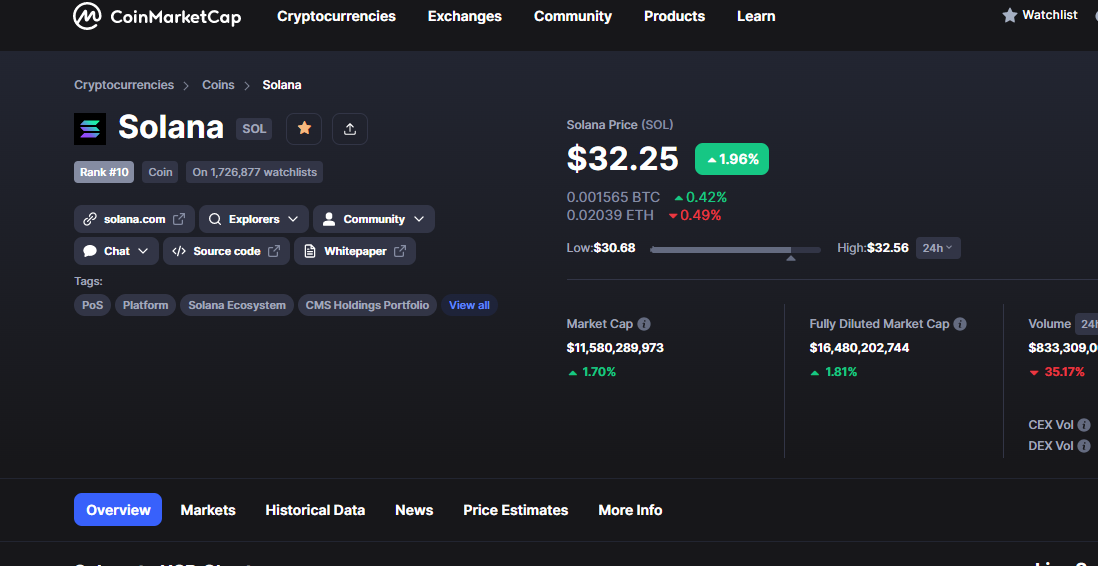Expand the Explorers dropdown
This screenshot has height=566, width=1098.
coord(253,219)
